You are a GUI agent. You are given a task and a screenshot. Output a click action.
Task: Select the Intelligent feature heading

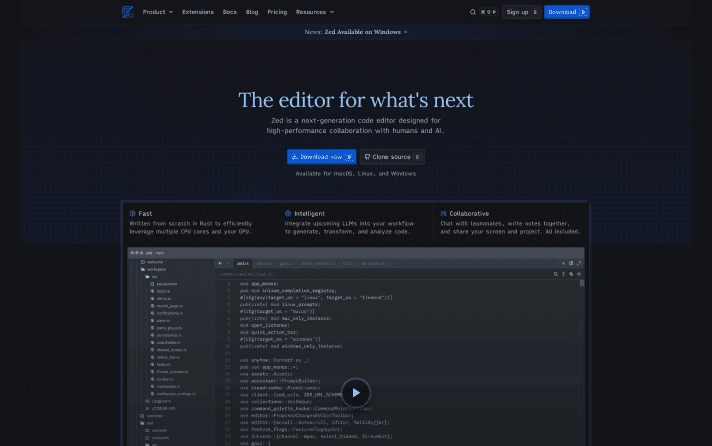coord(309,213)
